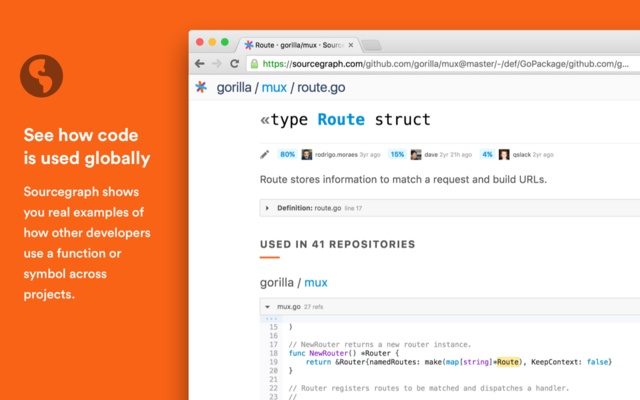Click NewRouter function name on line 18

(x=329, y=353)
